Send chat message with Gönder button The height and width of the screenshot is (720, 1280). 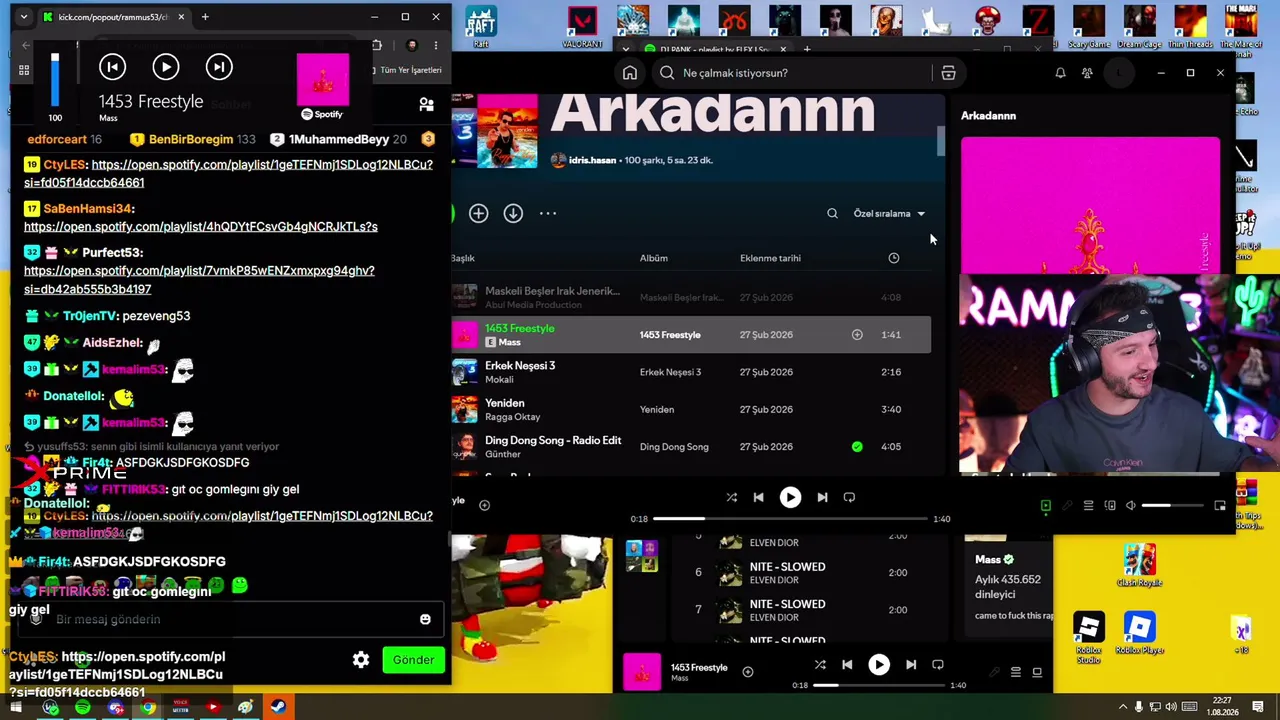click(x=413, y=660)
